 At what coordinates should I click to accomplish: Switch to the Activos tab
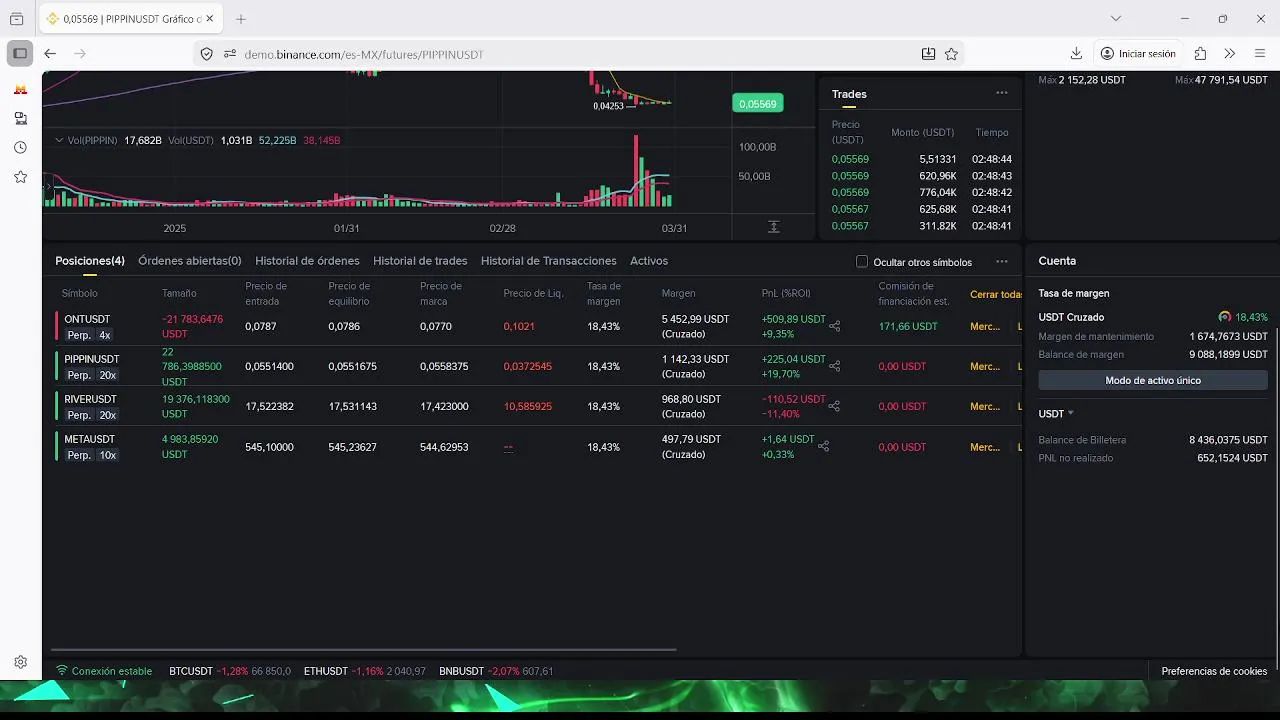(649, 261)
